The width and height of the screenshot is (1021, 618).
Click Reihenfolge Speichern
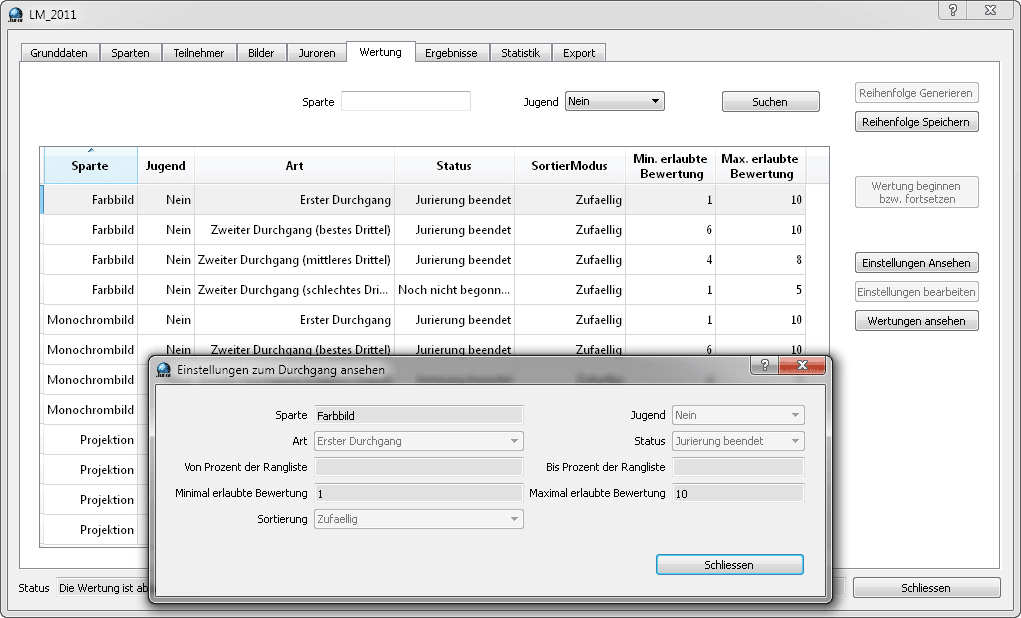tap(916, 122)
